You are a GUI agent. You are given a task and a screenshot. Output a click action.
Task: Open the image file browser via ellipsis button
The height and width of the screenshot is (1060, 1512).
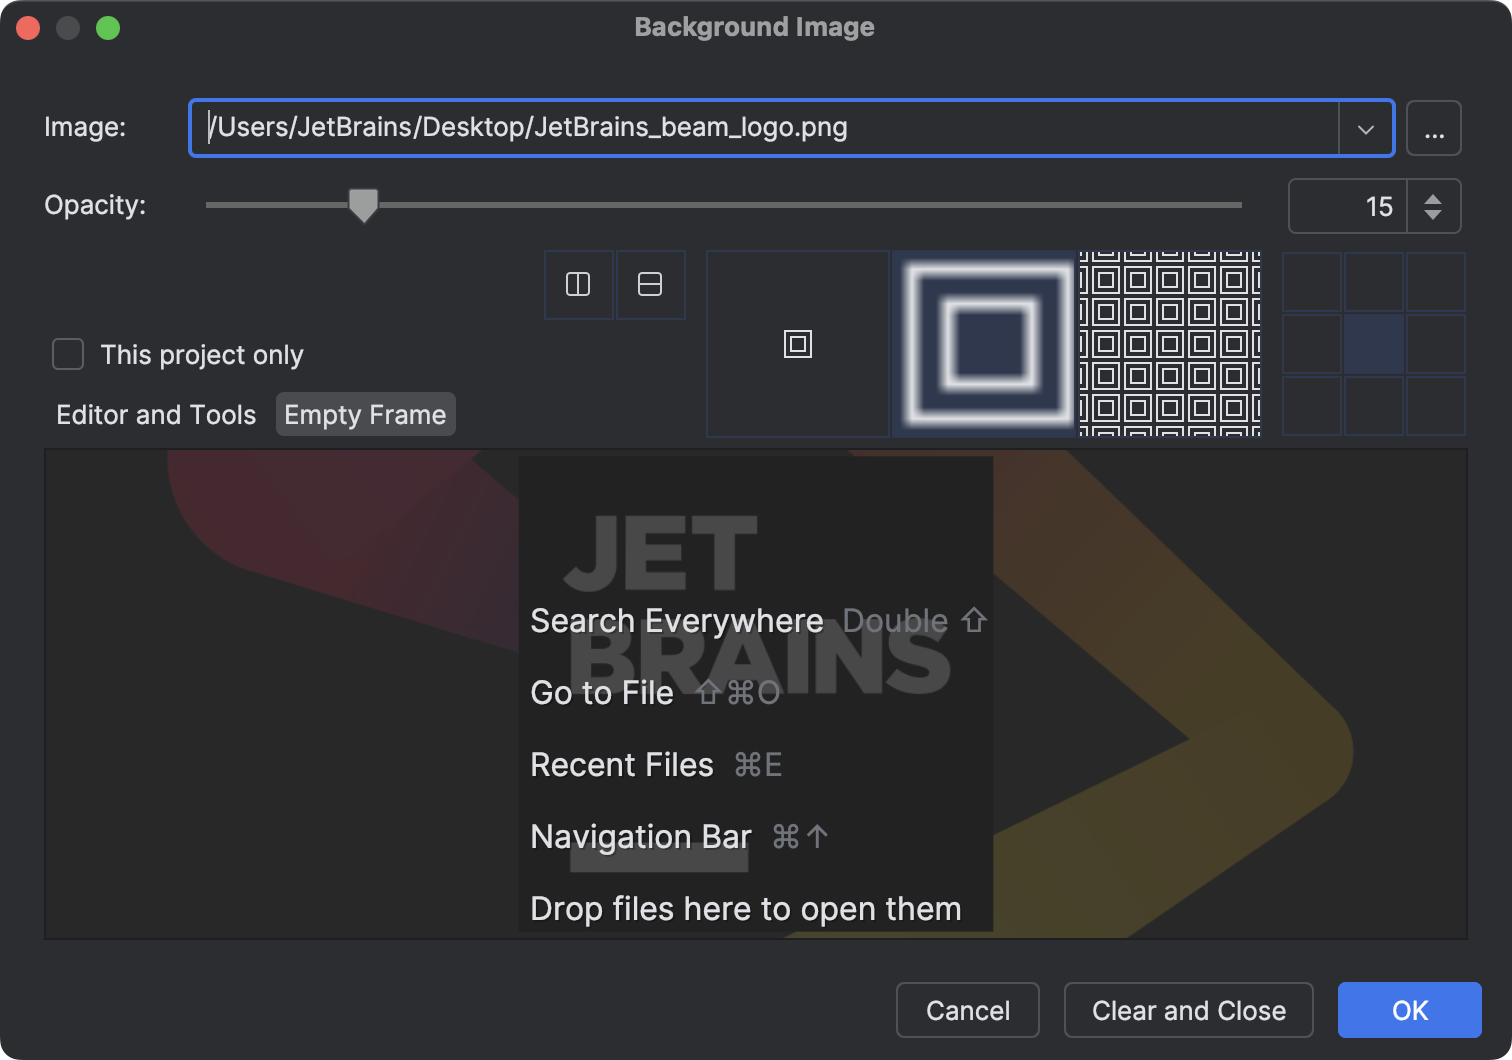[x=1434, y=128]
